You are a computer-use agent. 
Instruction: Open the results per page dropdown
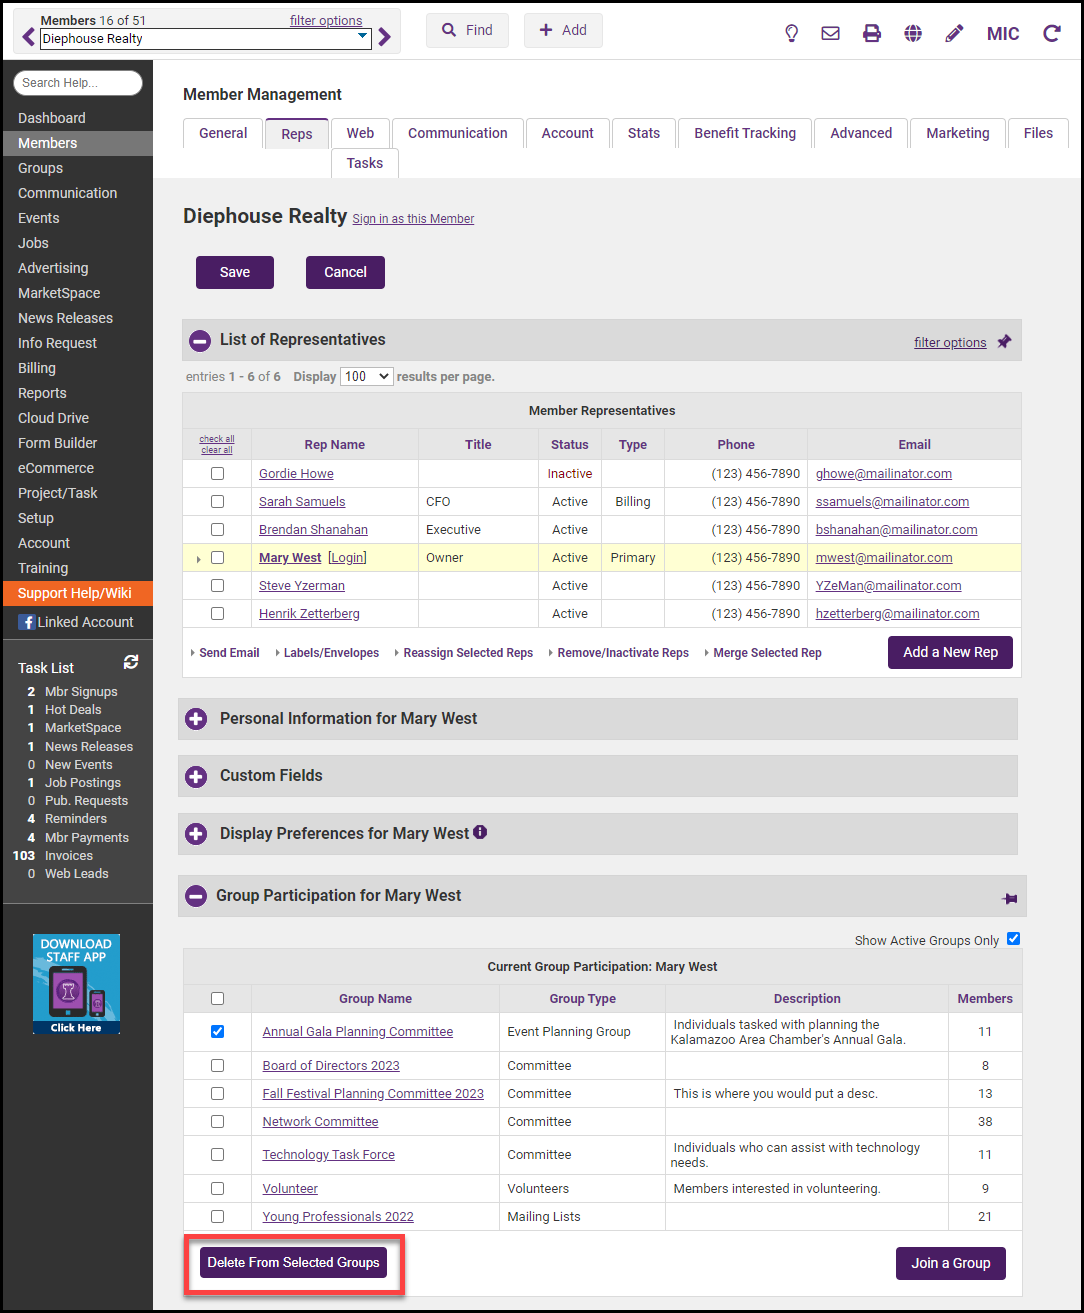coord(366,377)
